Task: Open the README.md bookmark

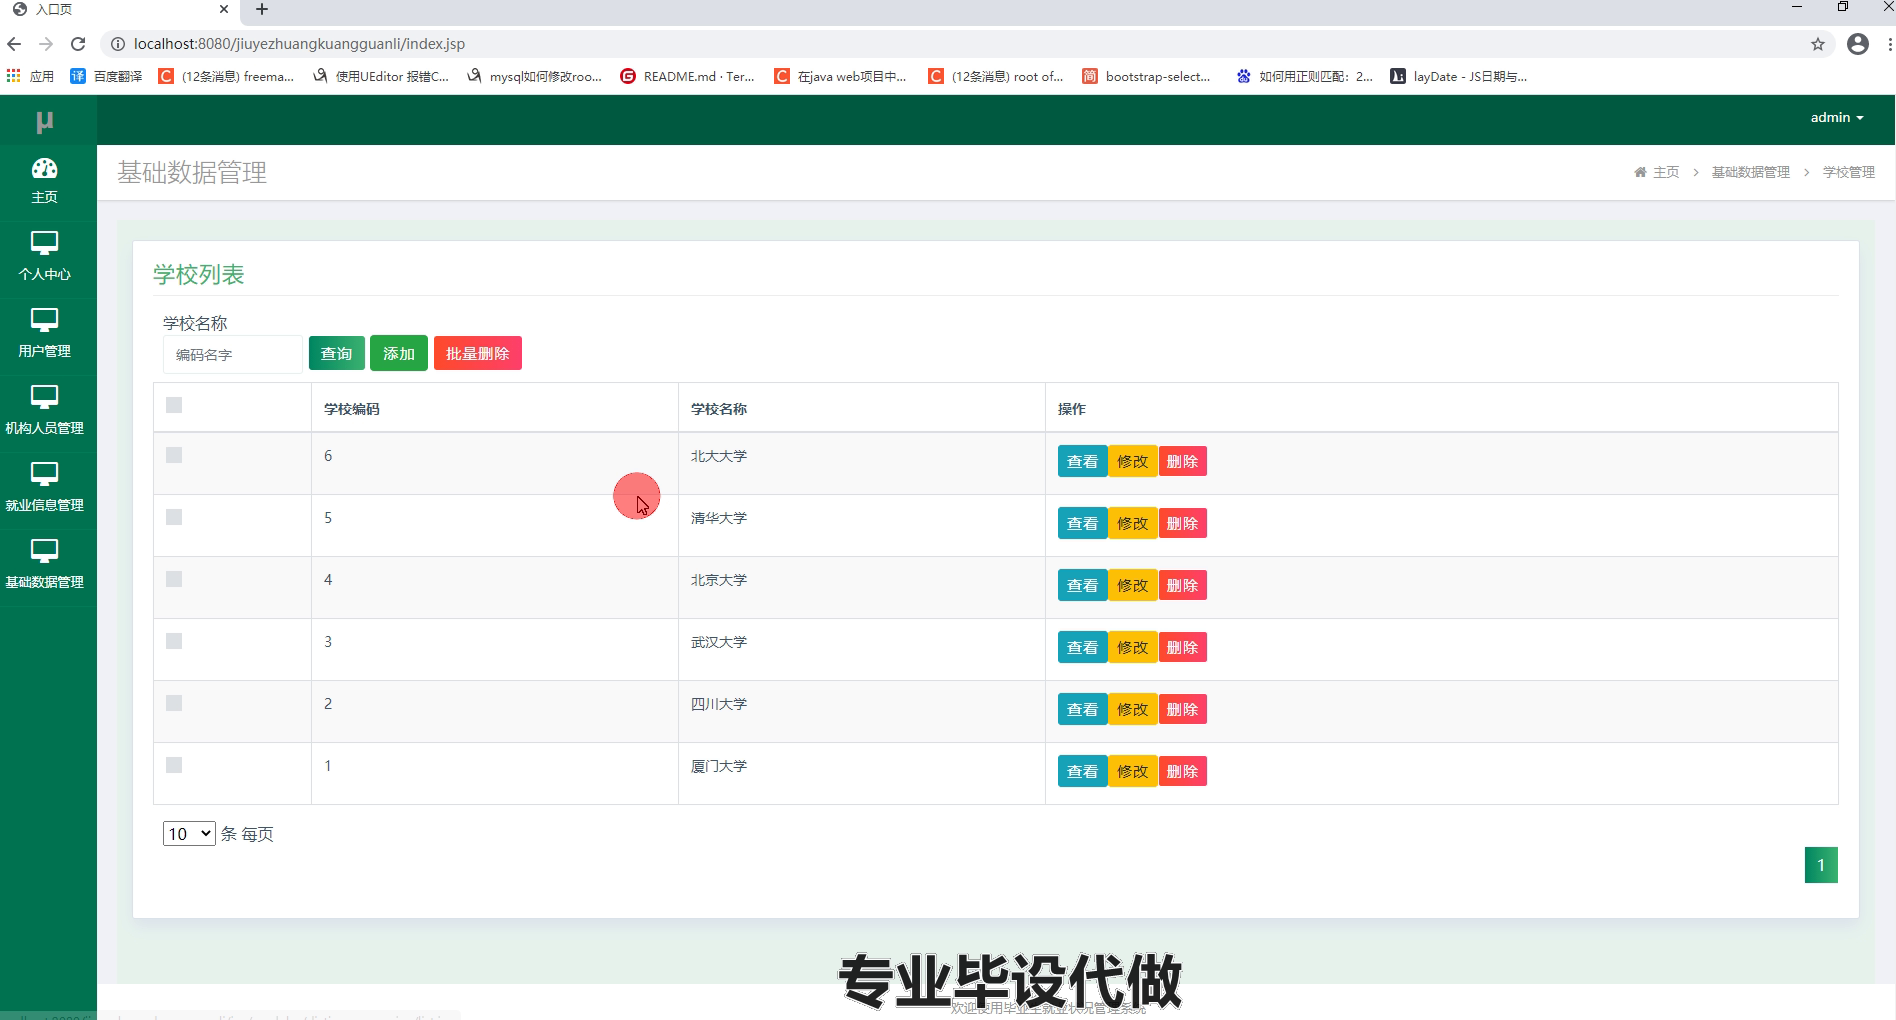Action: (688, 76)
